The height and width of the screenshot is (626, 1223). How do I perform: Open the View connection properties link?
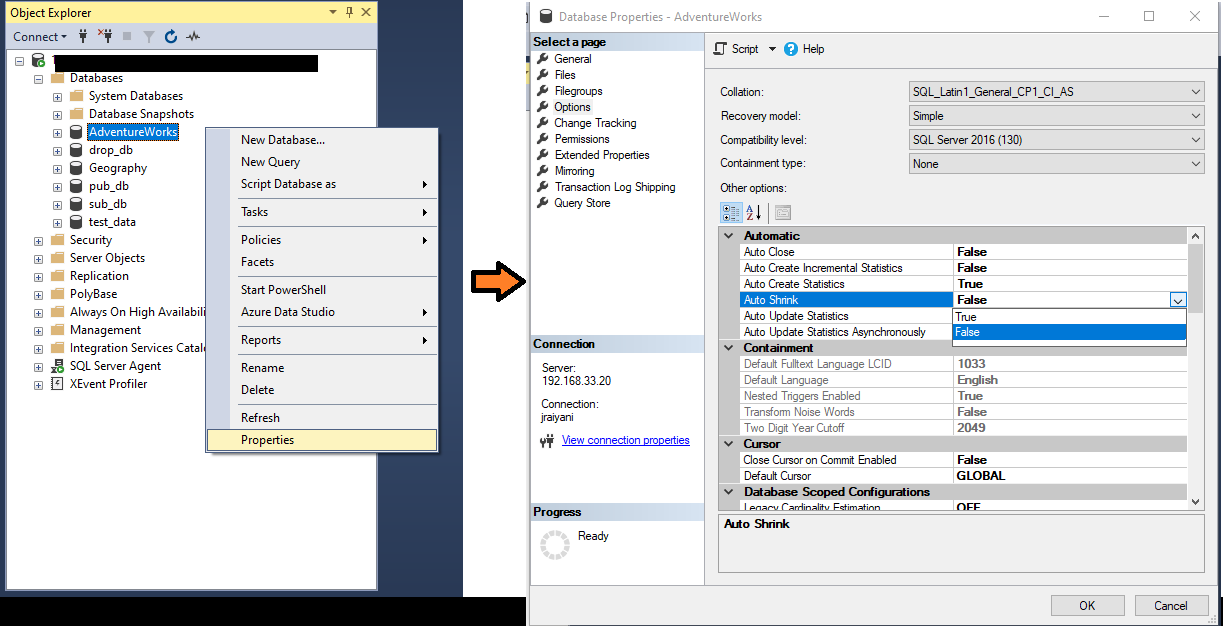[625, 440]
